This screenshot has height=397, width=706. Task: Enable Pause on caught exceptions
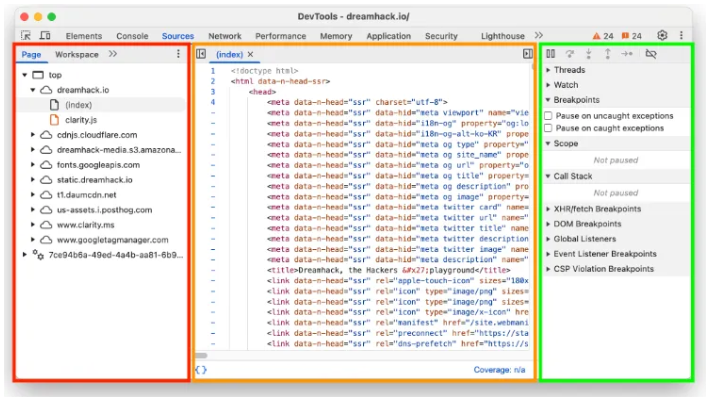point(548,128)
